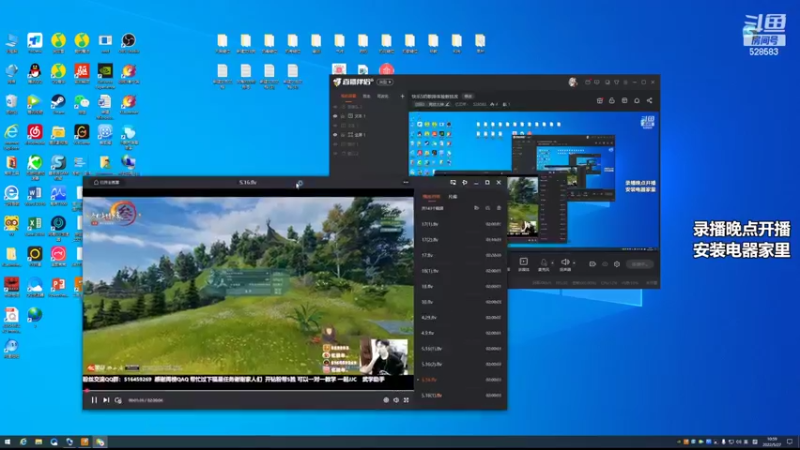The width and height of the screenshot is (800, 450).
Task: Search the playlist with magnifier icon
Action: coord(488,208)
